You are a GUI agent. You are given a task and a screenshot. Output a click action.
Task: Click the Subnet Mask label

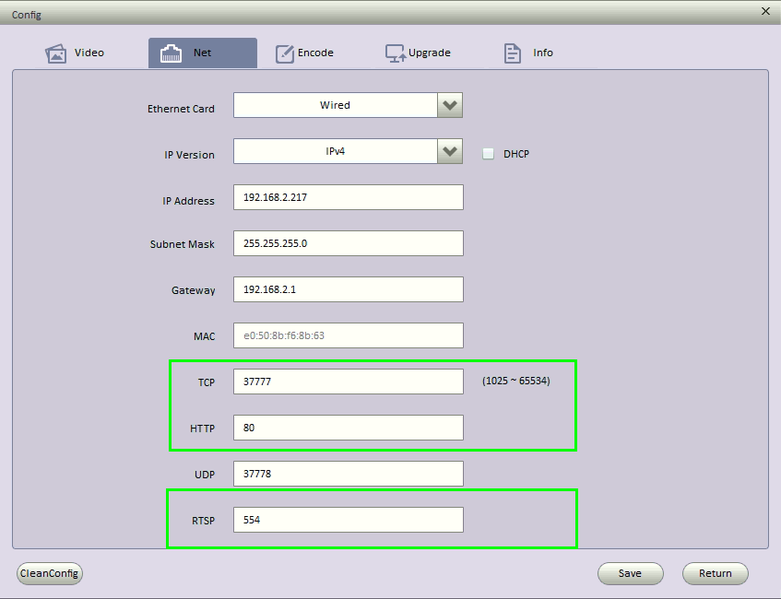tap(182, 244)
